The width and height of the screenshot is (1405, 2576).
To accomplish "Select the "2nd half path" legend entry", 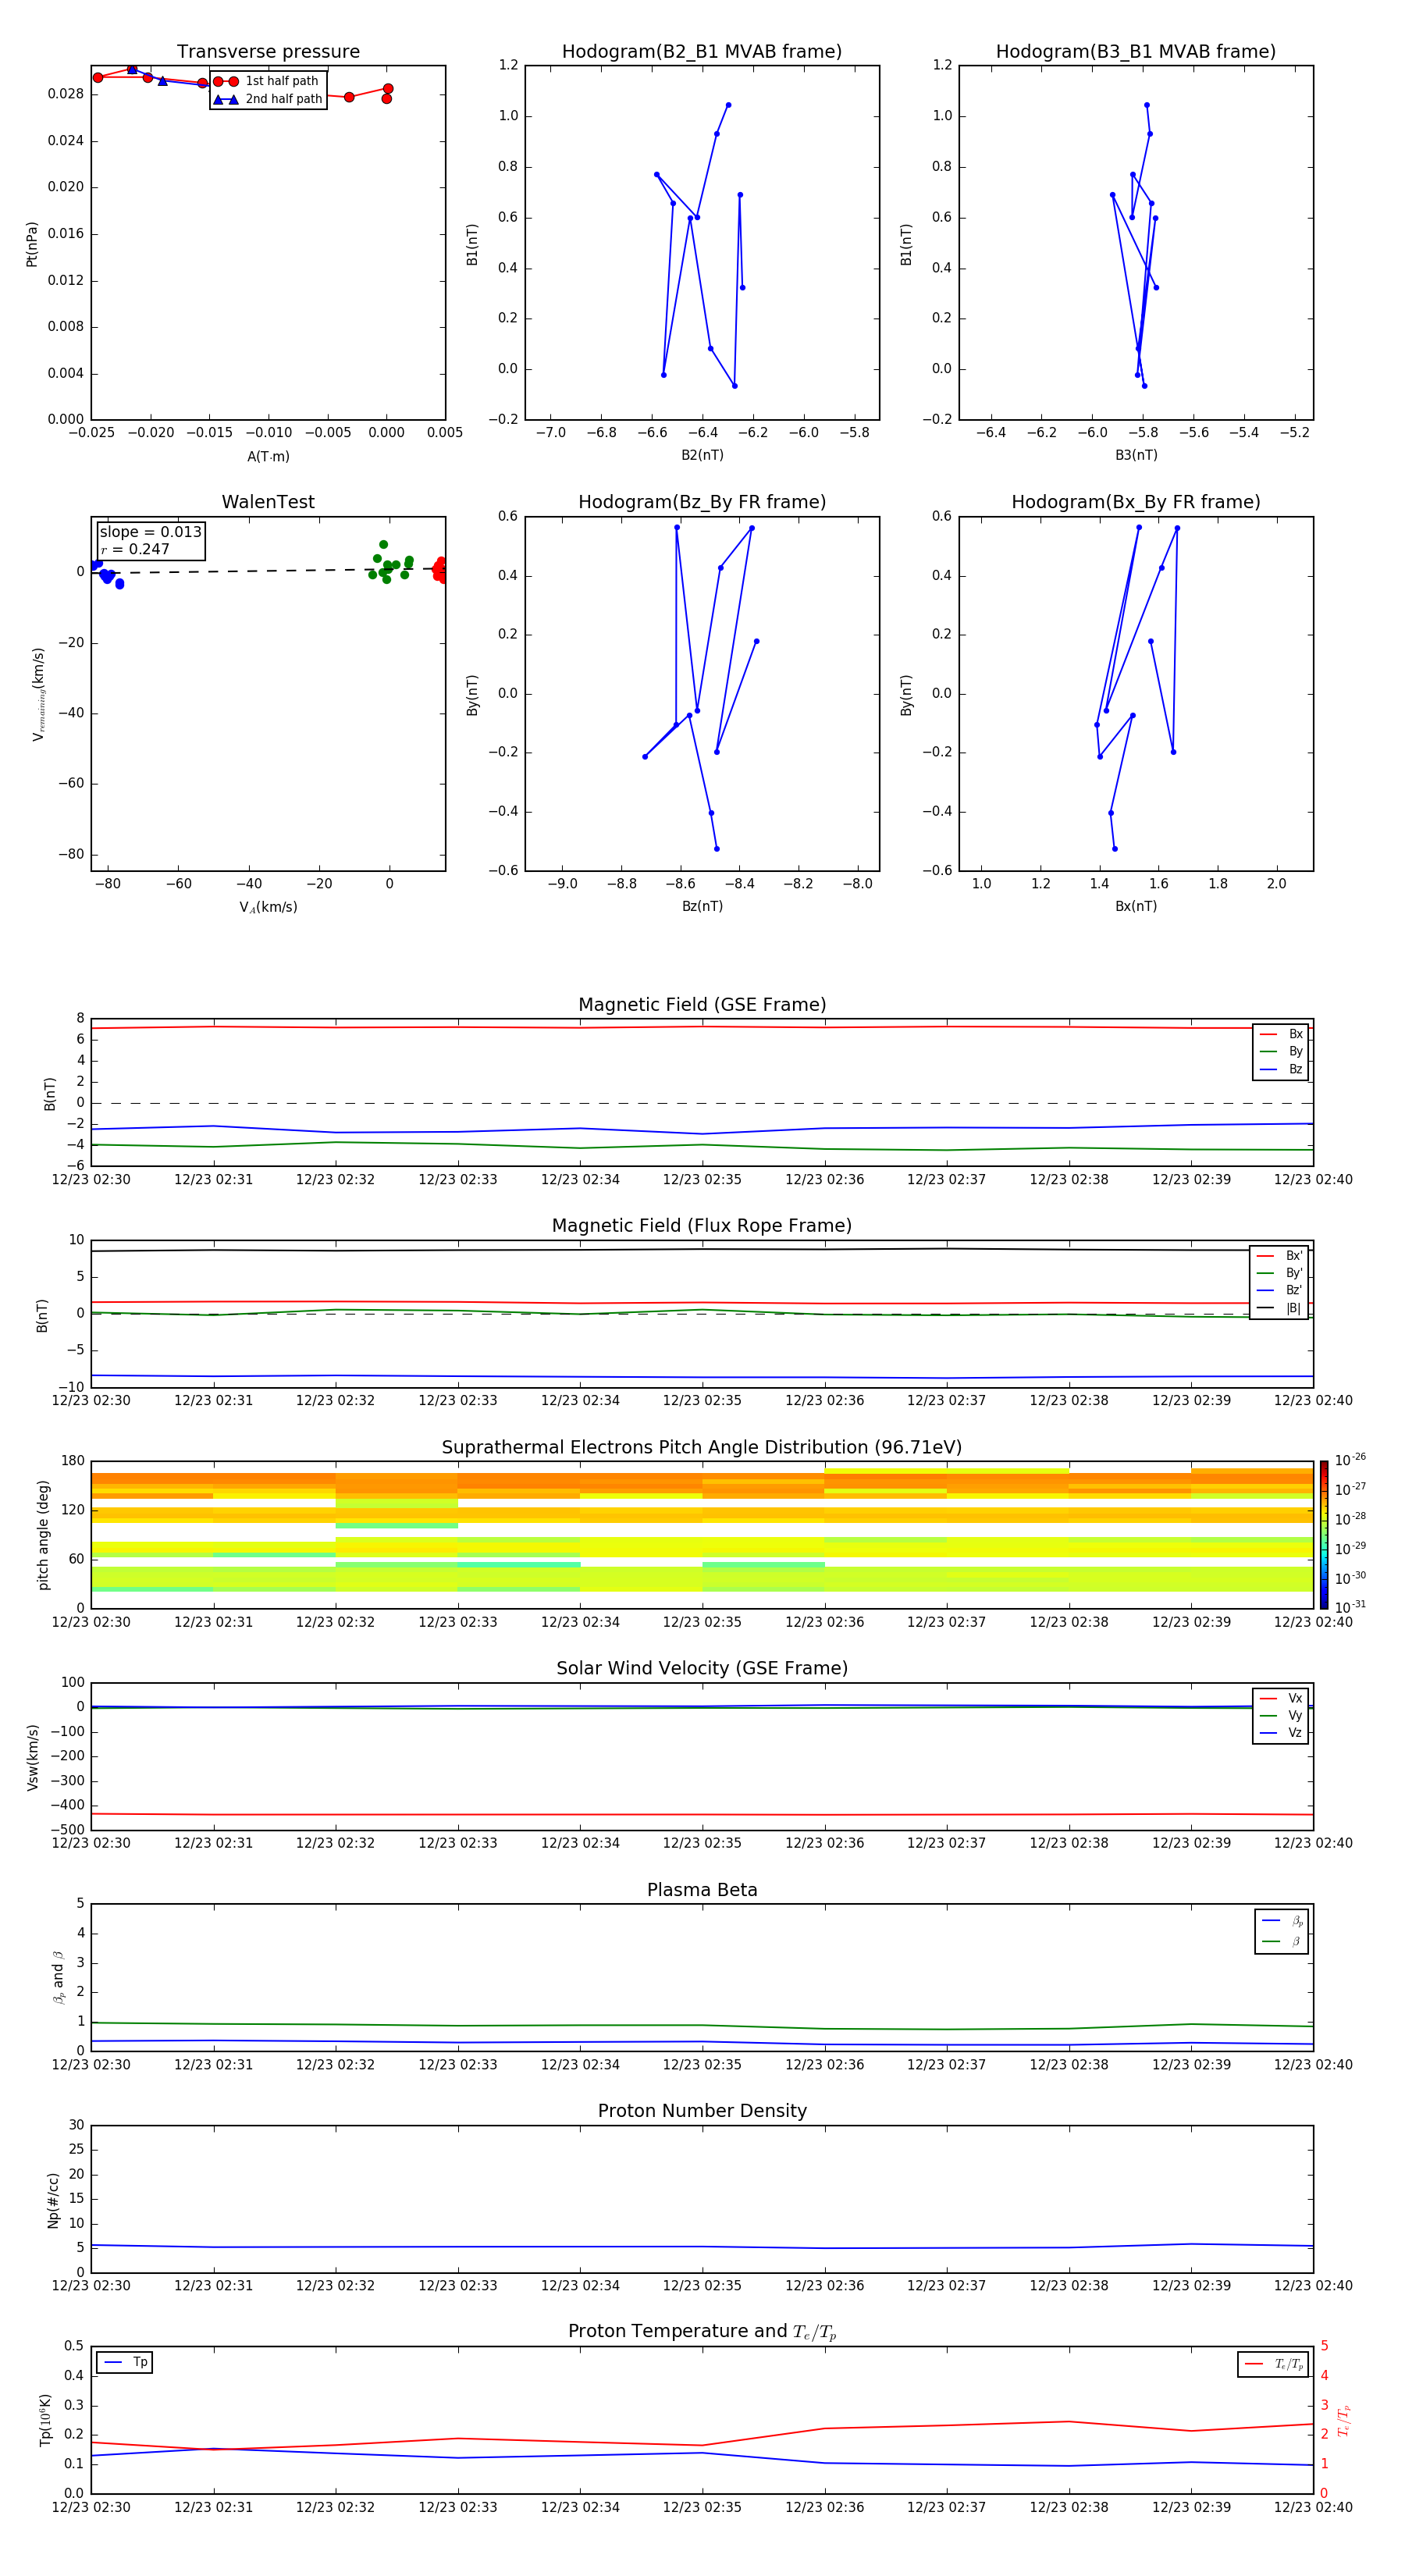I will [267, 99].
